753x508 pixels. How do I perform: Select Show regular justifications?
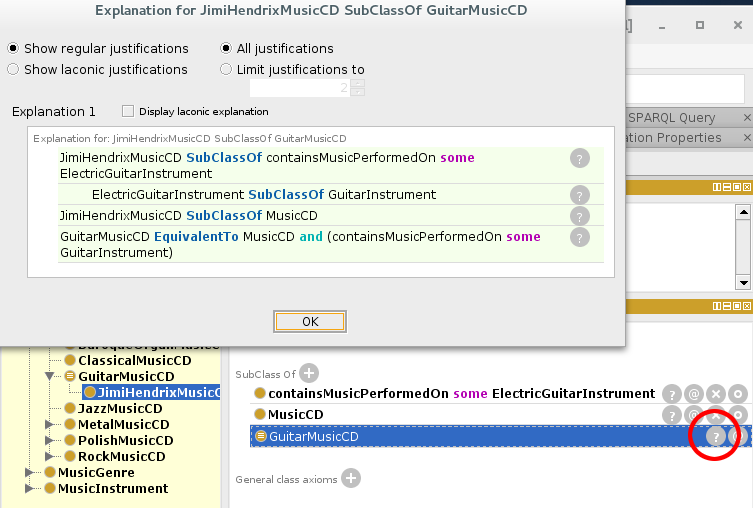click(13, 48)
